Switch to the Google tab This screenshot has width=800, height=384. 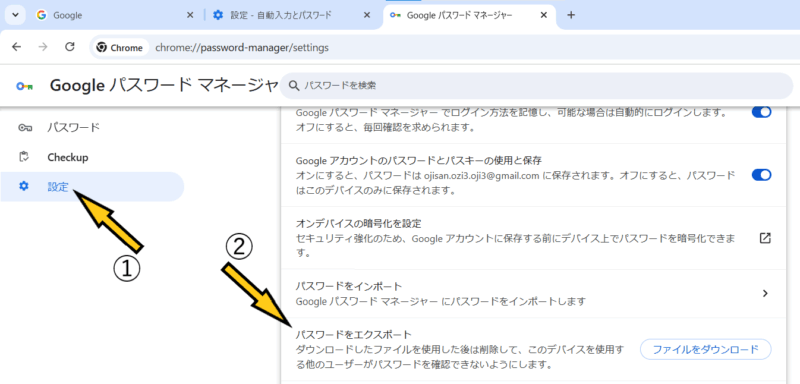click(115, 15)
